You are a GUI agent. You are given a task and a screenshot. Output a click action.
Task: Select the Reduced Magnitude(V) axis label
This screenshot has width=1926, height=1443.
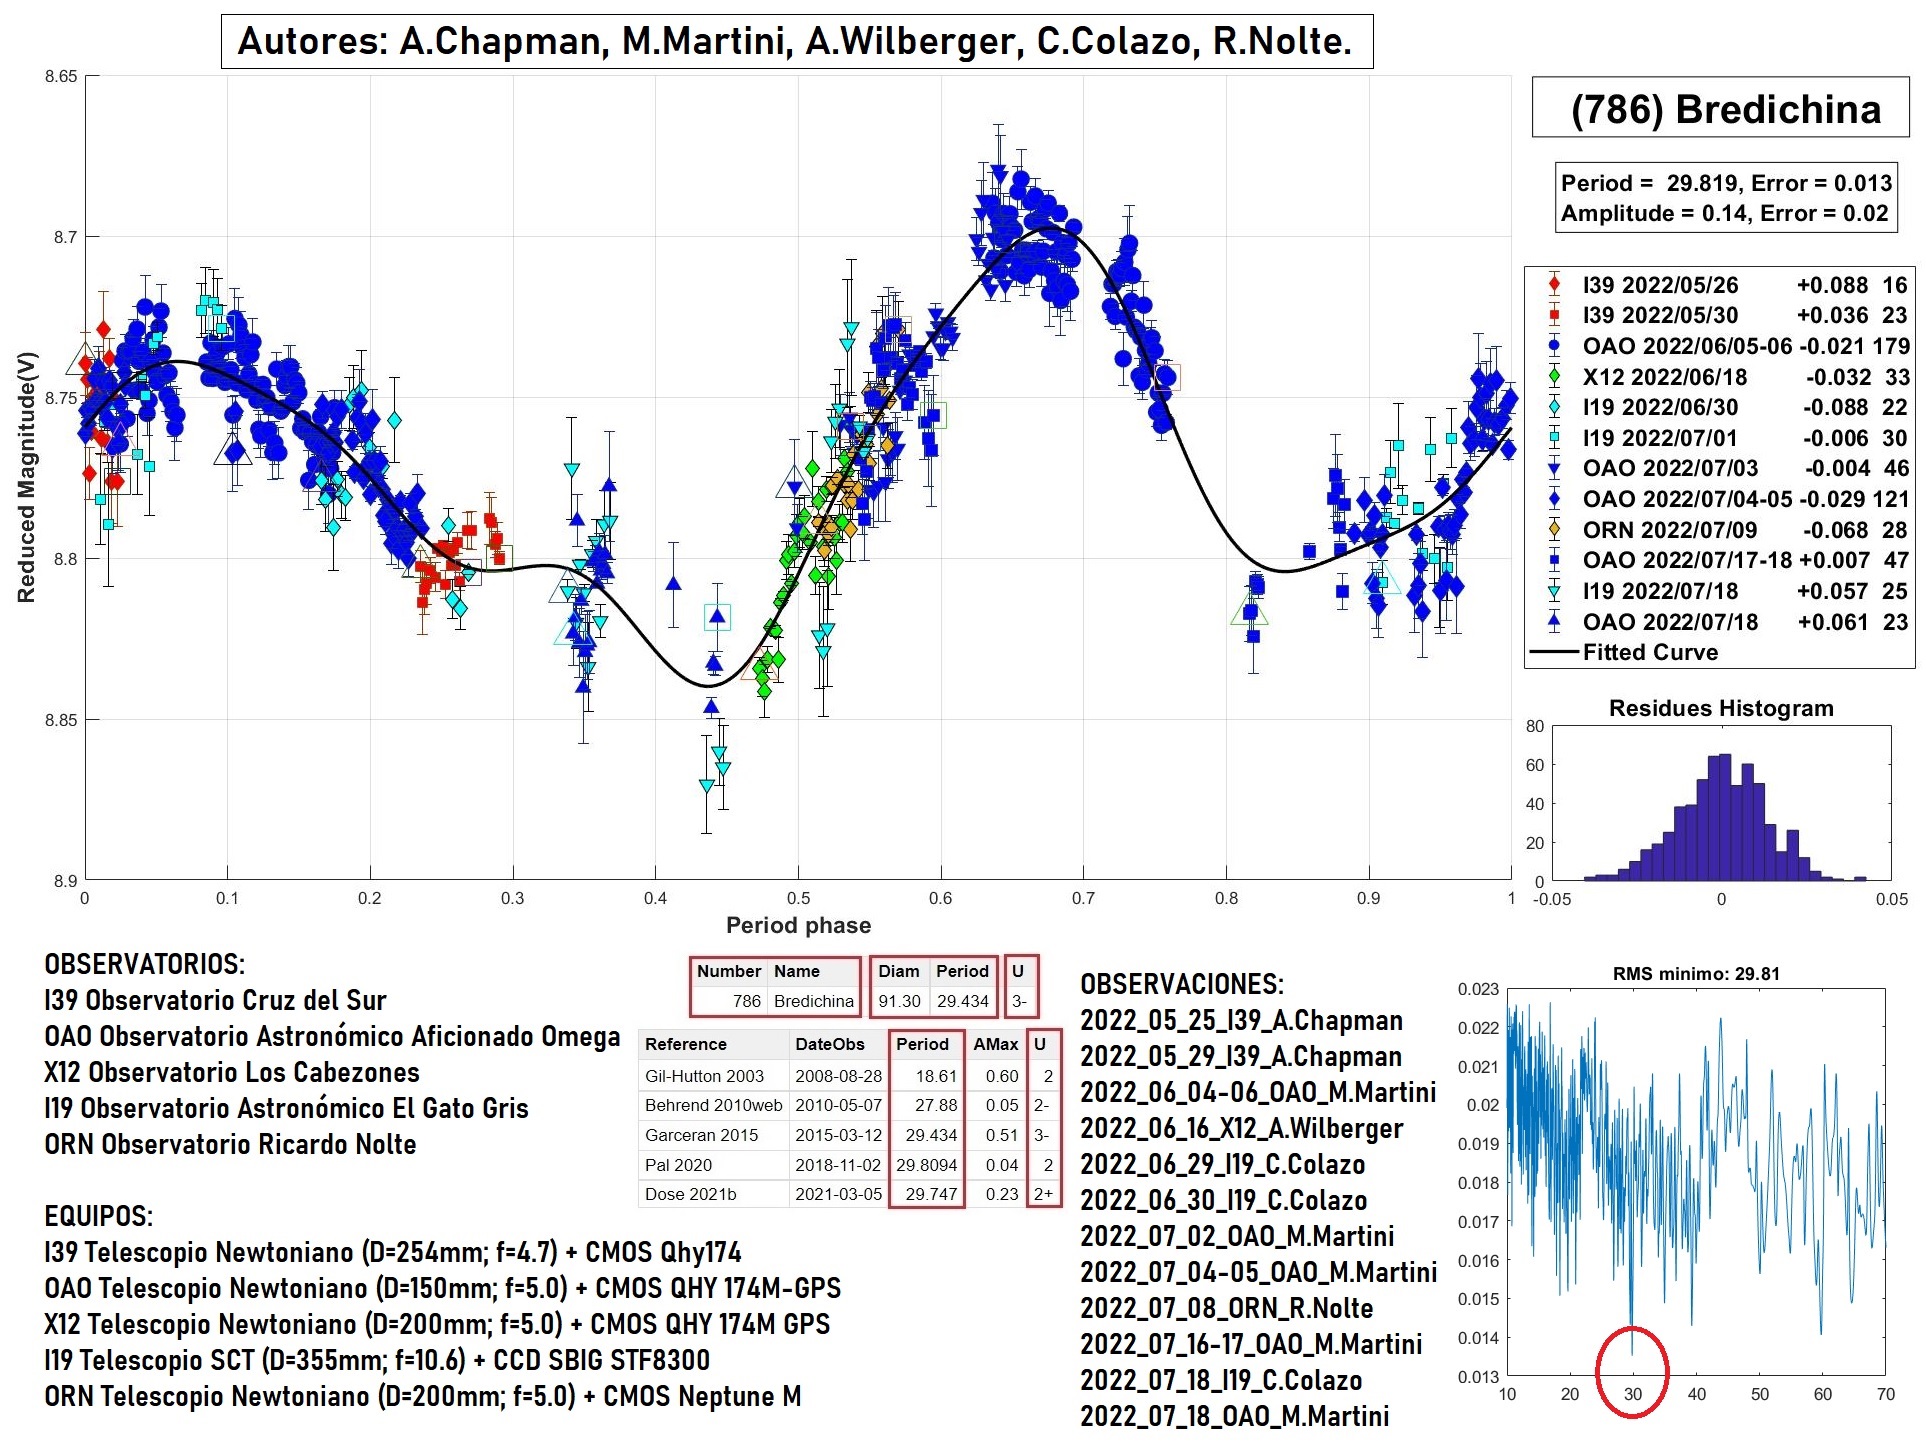[x=26, y=477]
